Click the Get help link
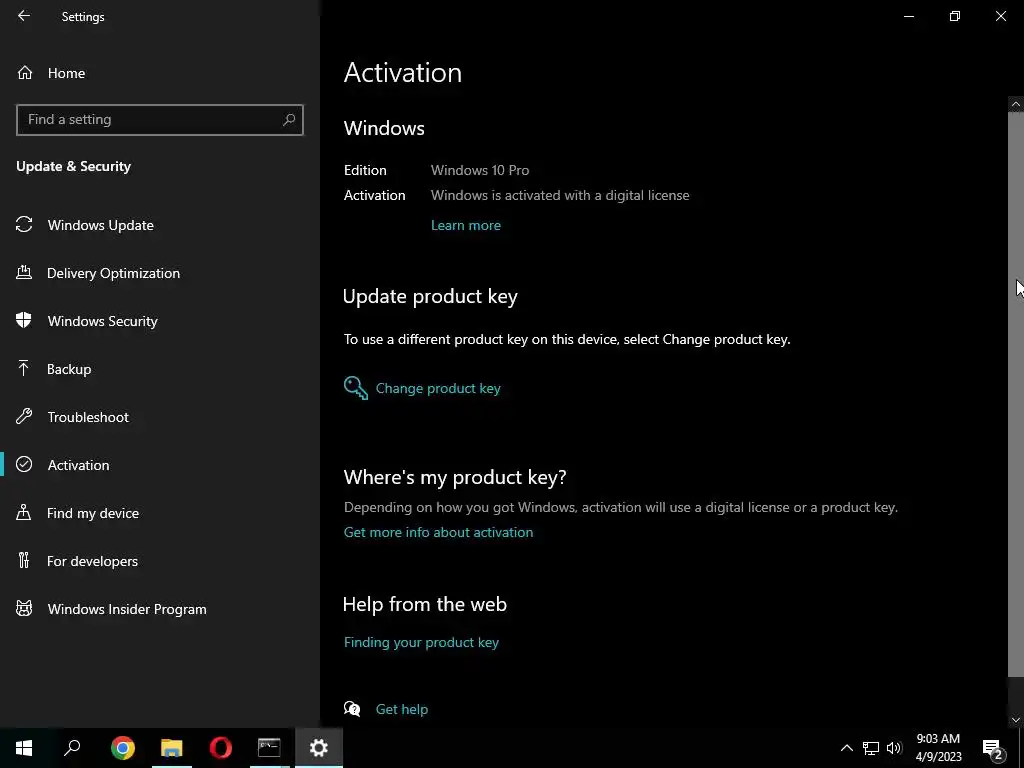The image size is (1024, 768). pyautogui.click(x=402, y=709)
